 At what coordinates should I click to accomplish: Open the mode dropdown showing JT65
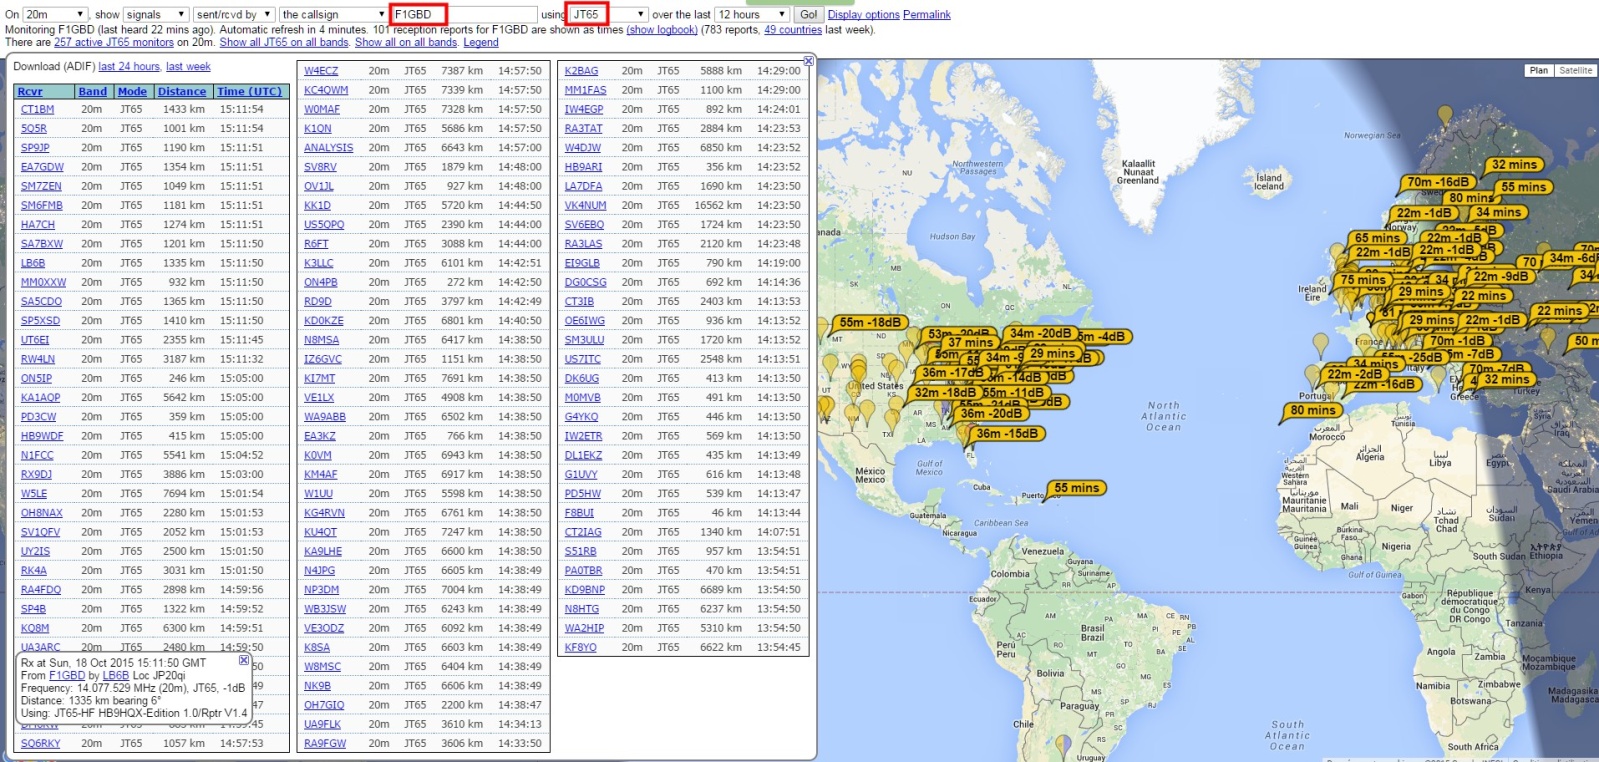609,14
